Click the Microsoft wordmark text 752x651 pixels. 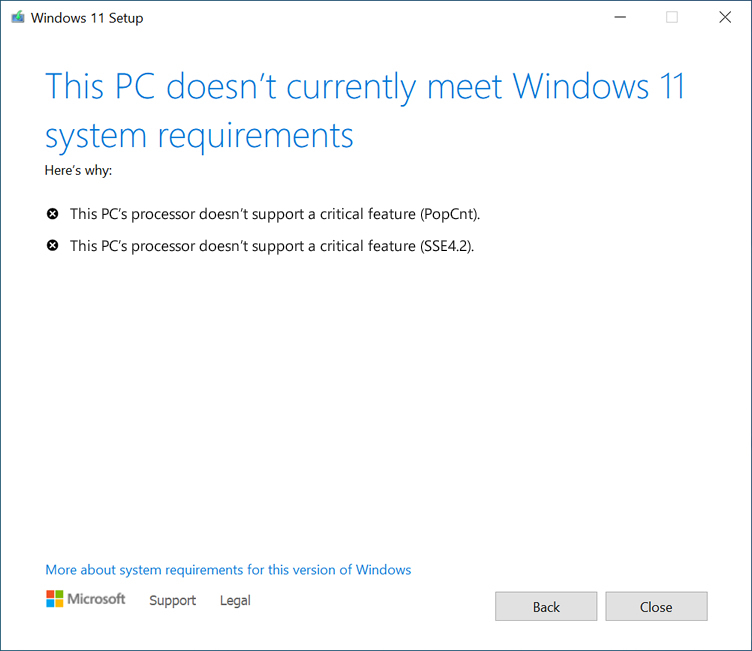tap(96, 599)
